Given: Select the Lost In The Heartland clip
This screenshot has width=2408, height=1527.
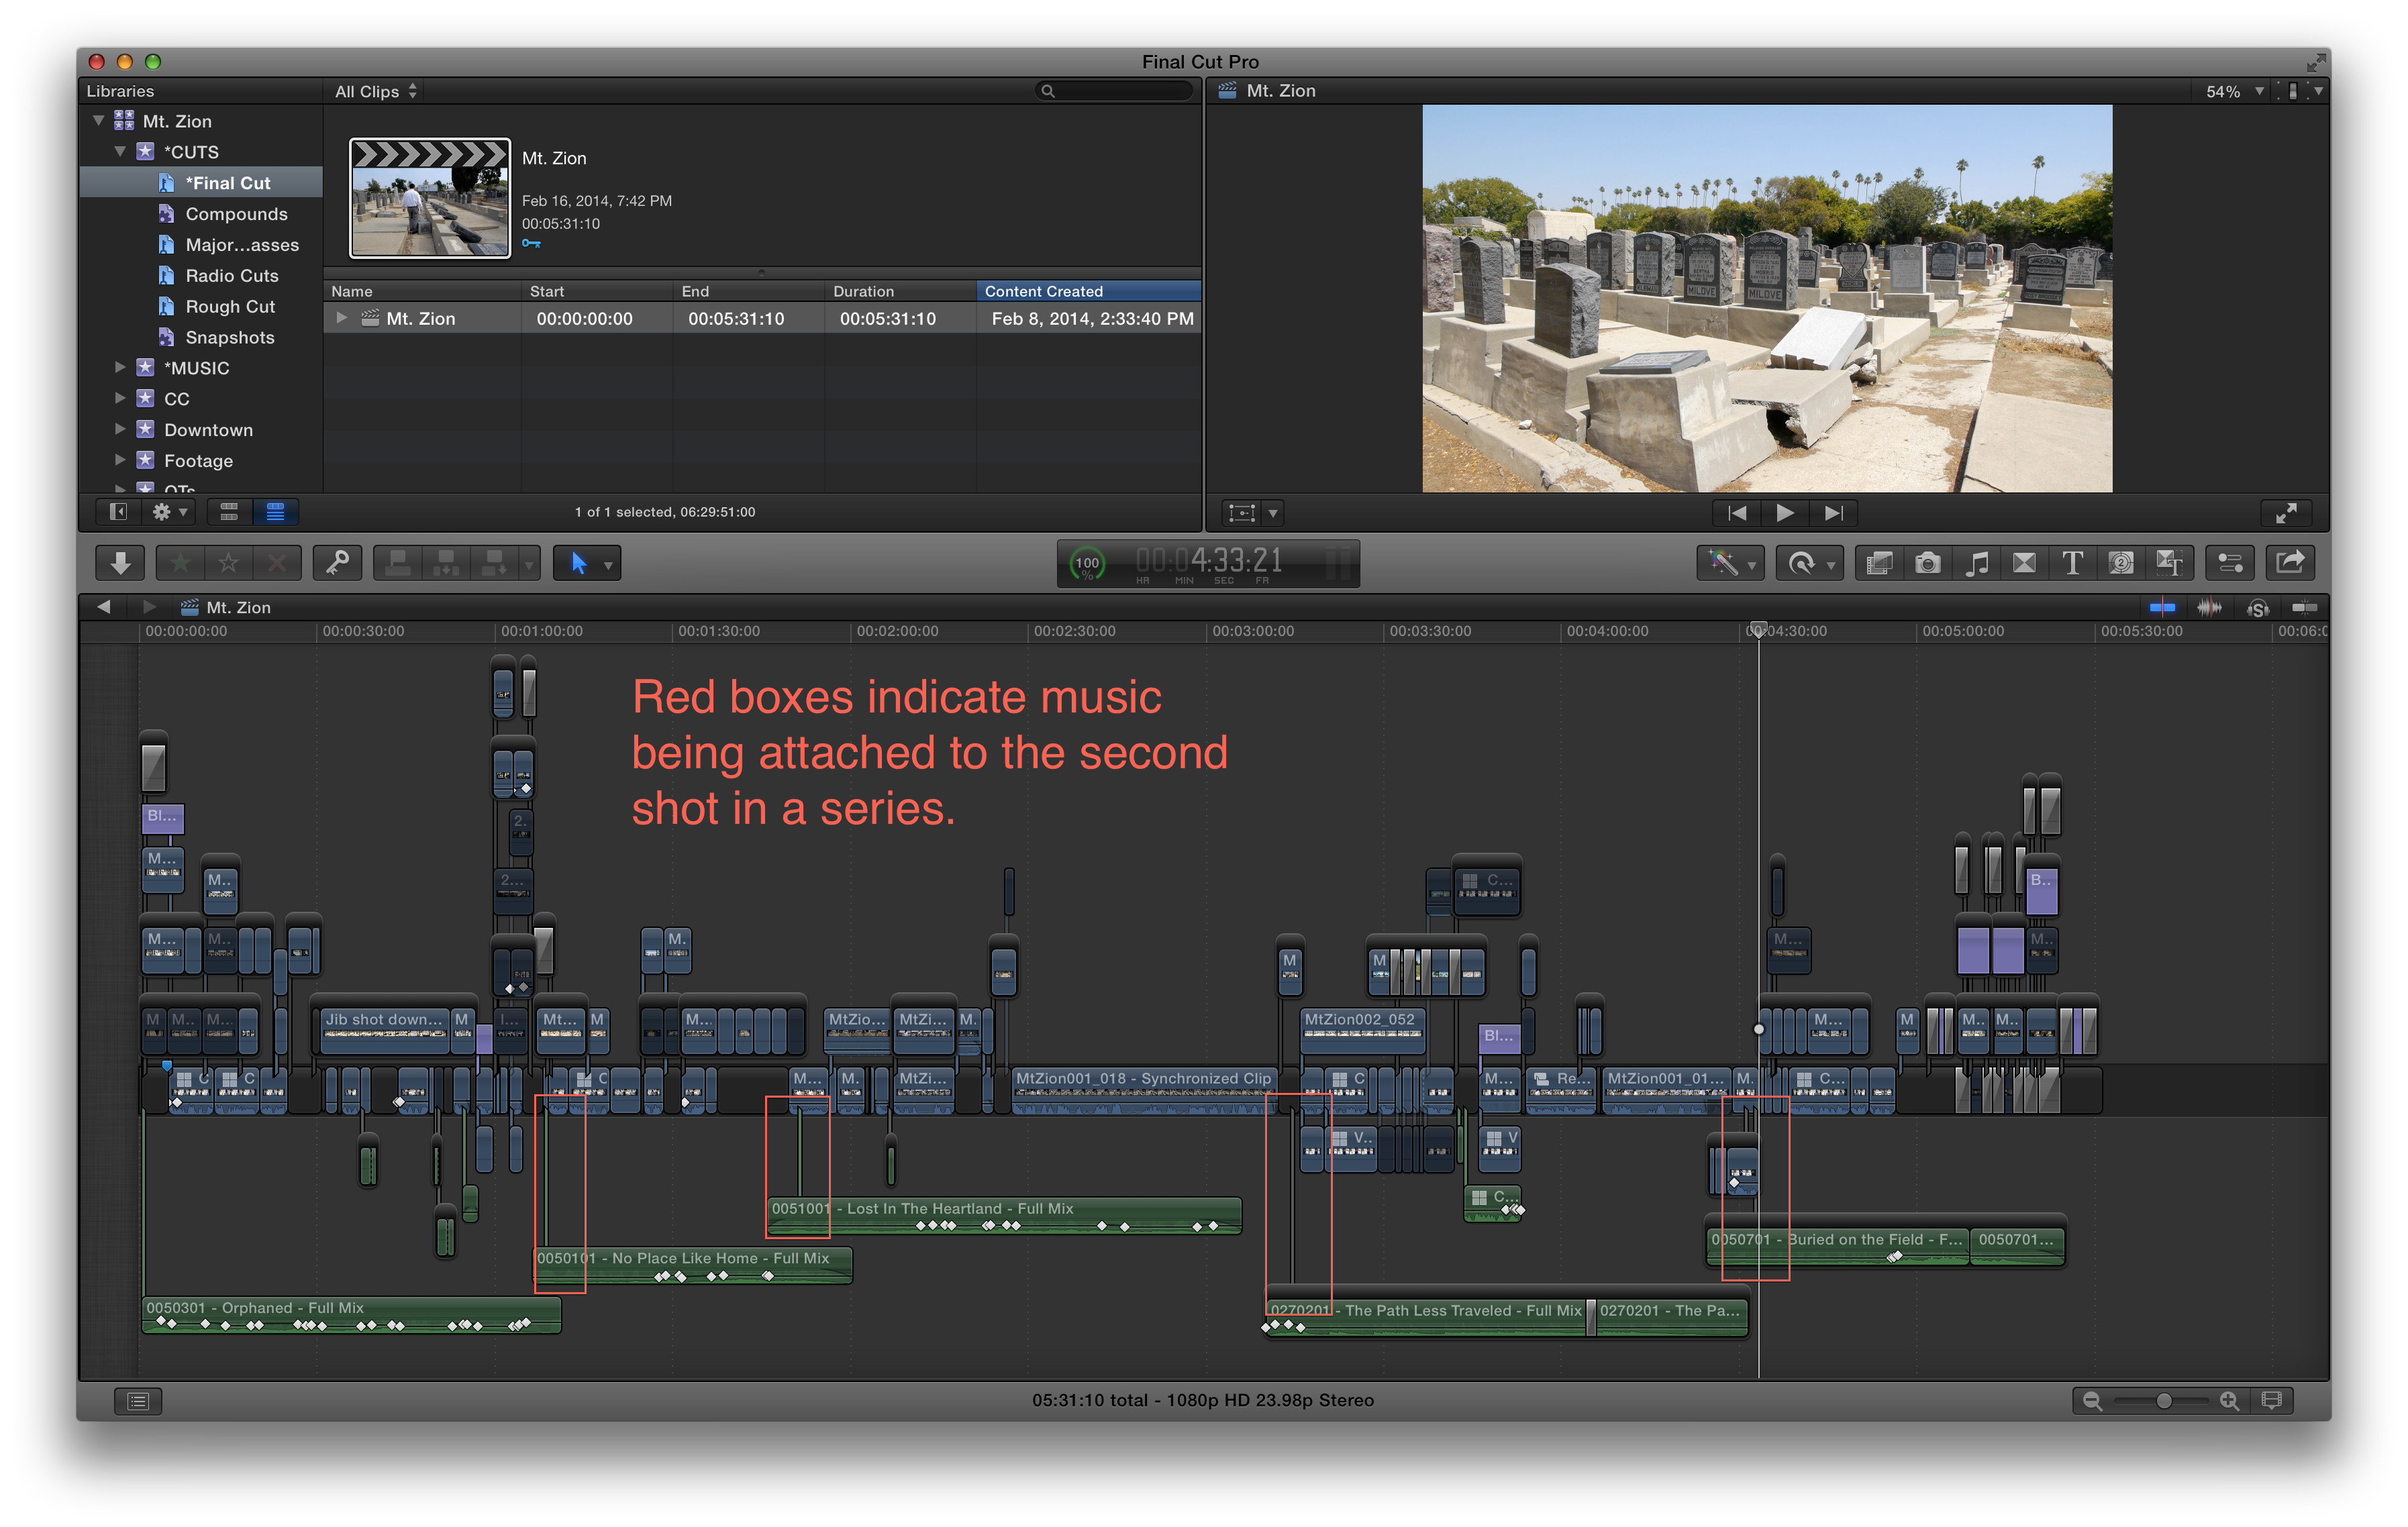Looking at the screenshot, I should tap(1004, 1215).
